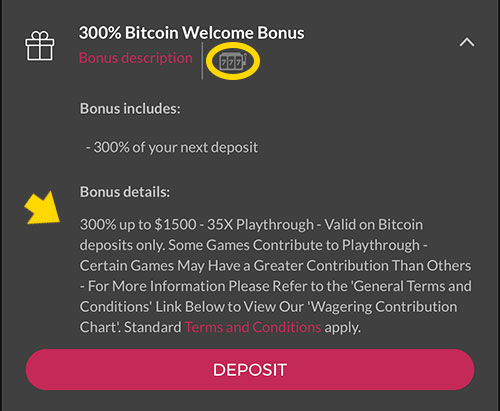500x411 pixels.
Task: Select the 'Bonus includes:' heading
Action: [130, 109]
